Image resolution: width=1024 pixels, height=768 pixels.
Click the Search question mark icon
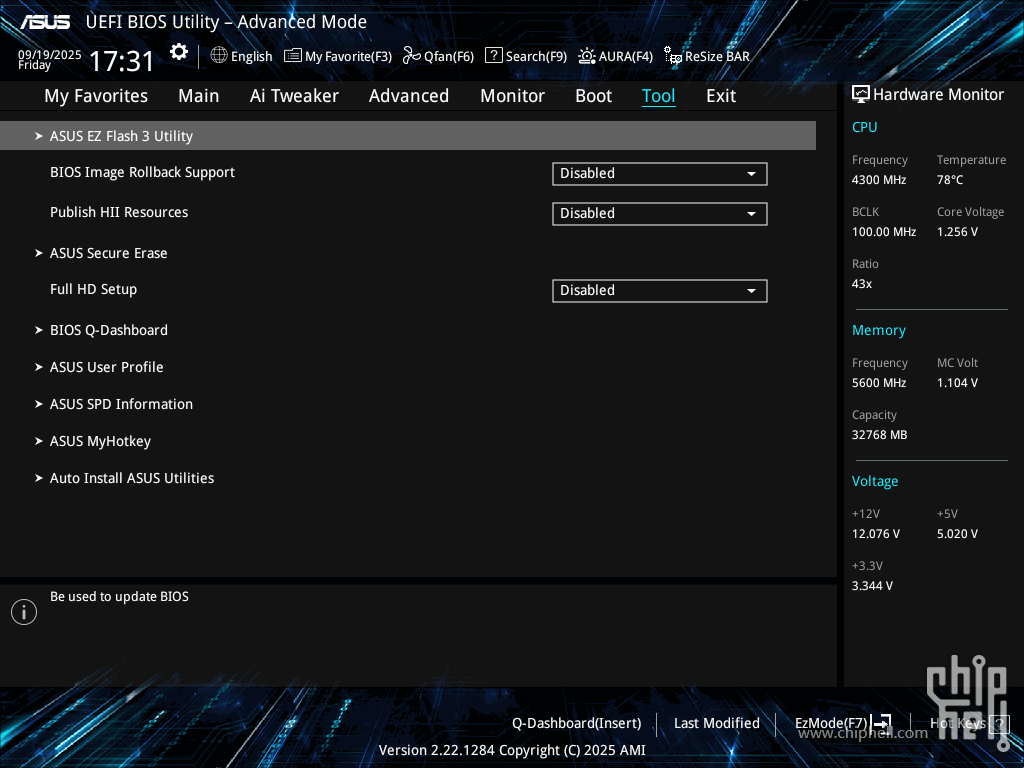(494, 56)
